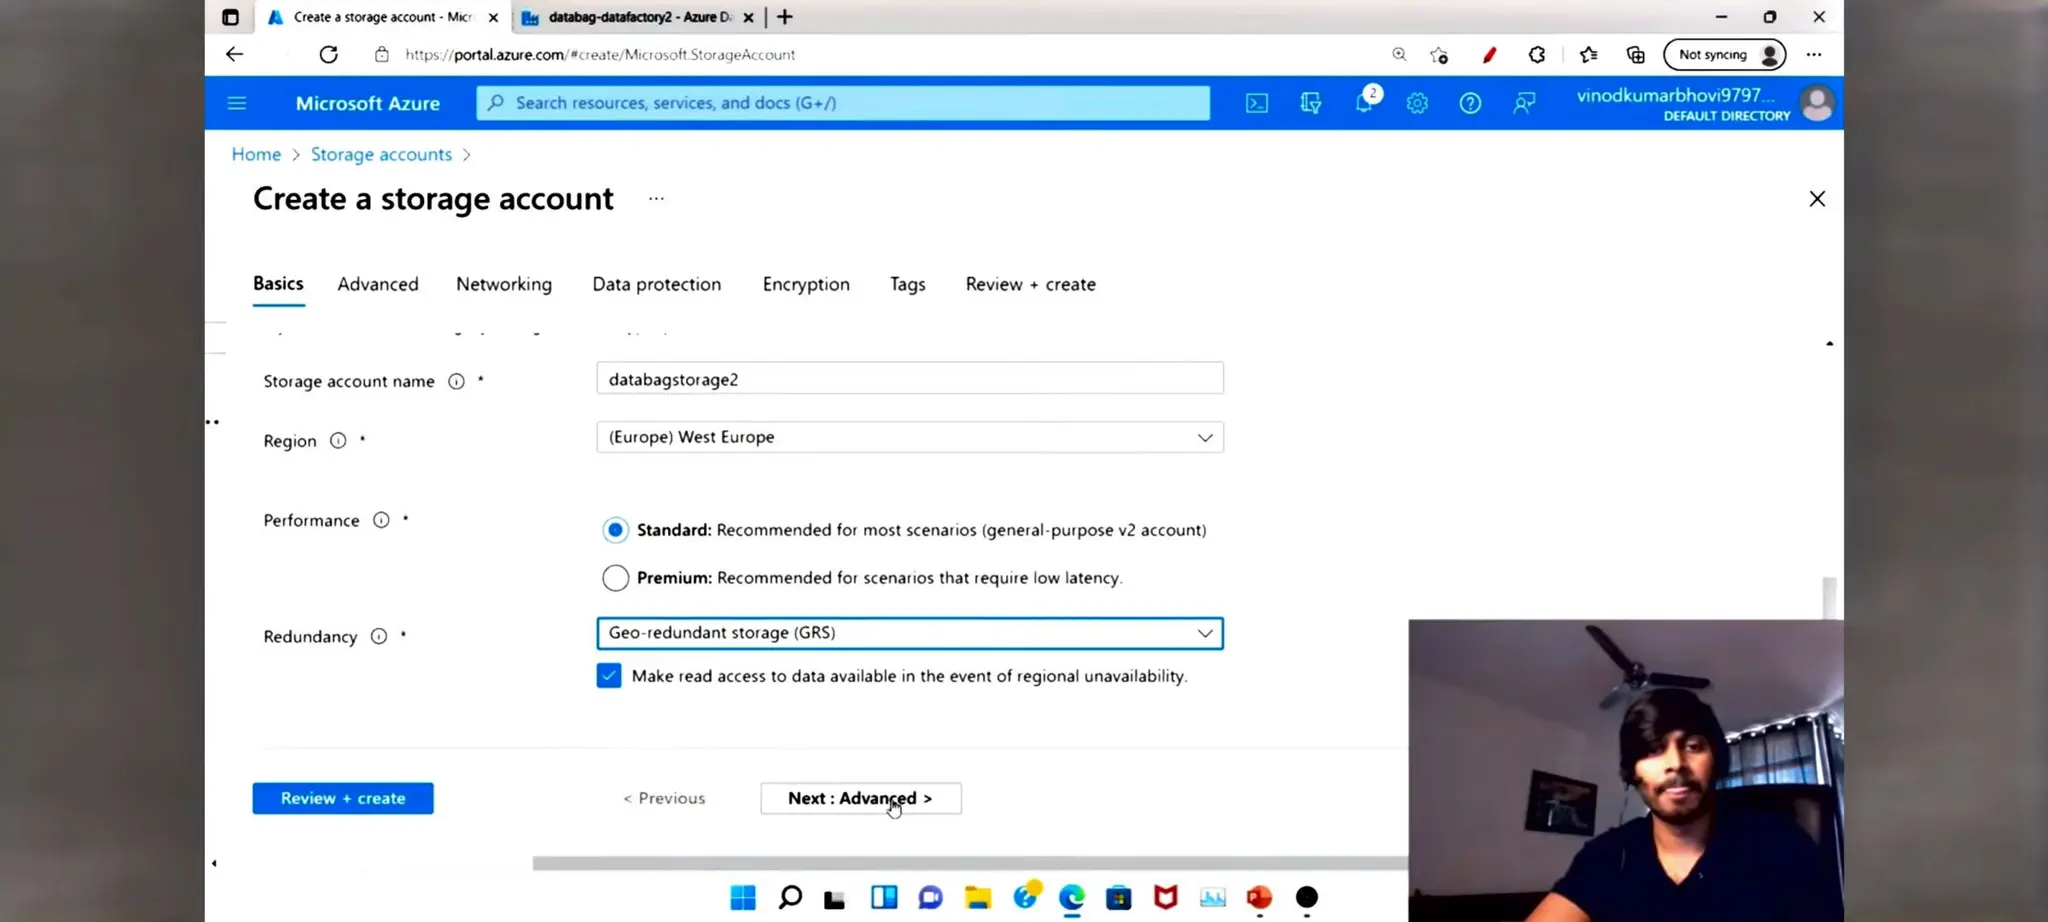Click the account avatar in Azure header
This screenshot has width=2048, height=922.
point(1817,103)
